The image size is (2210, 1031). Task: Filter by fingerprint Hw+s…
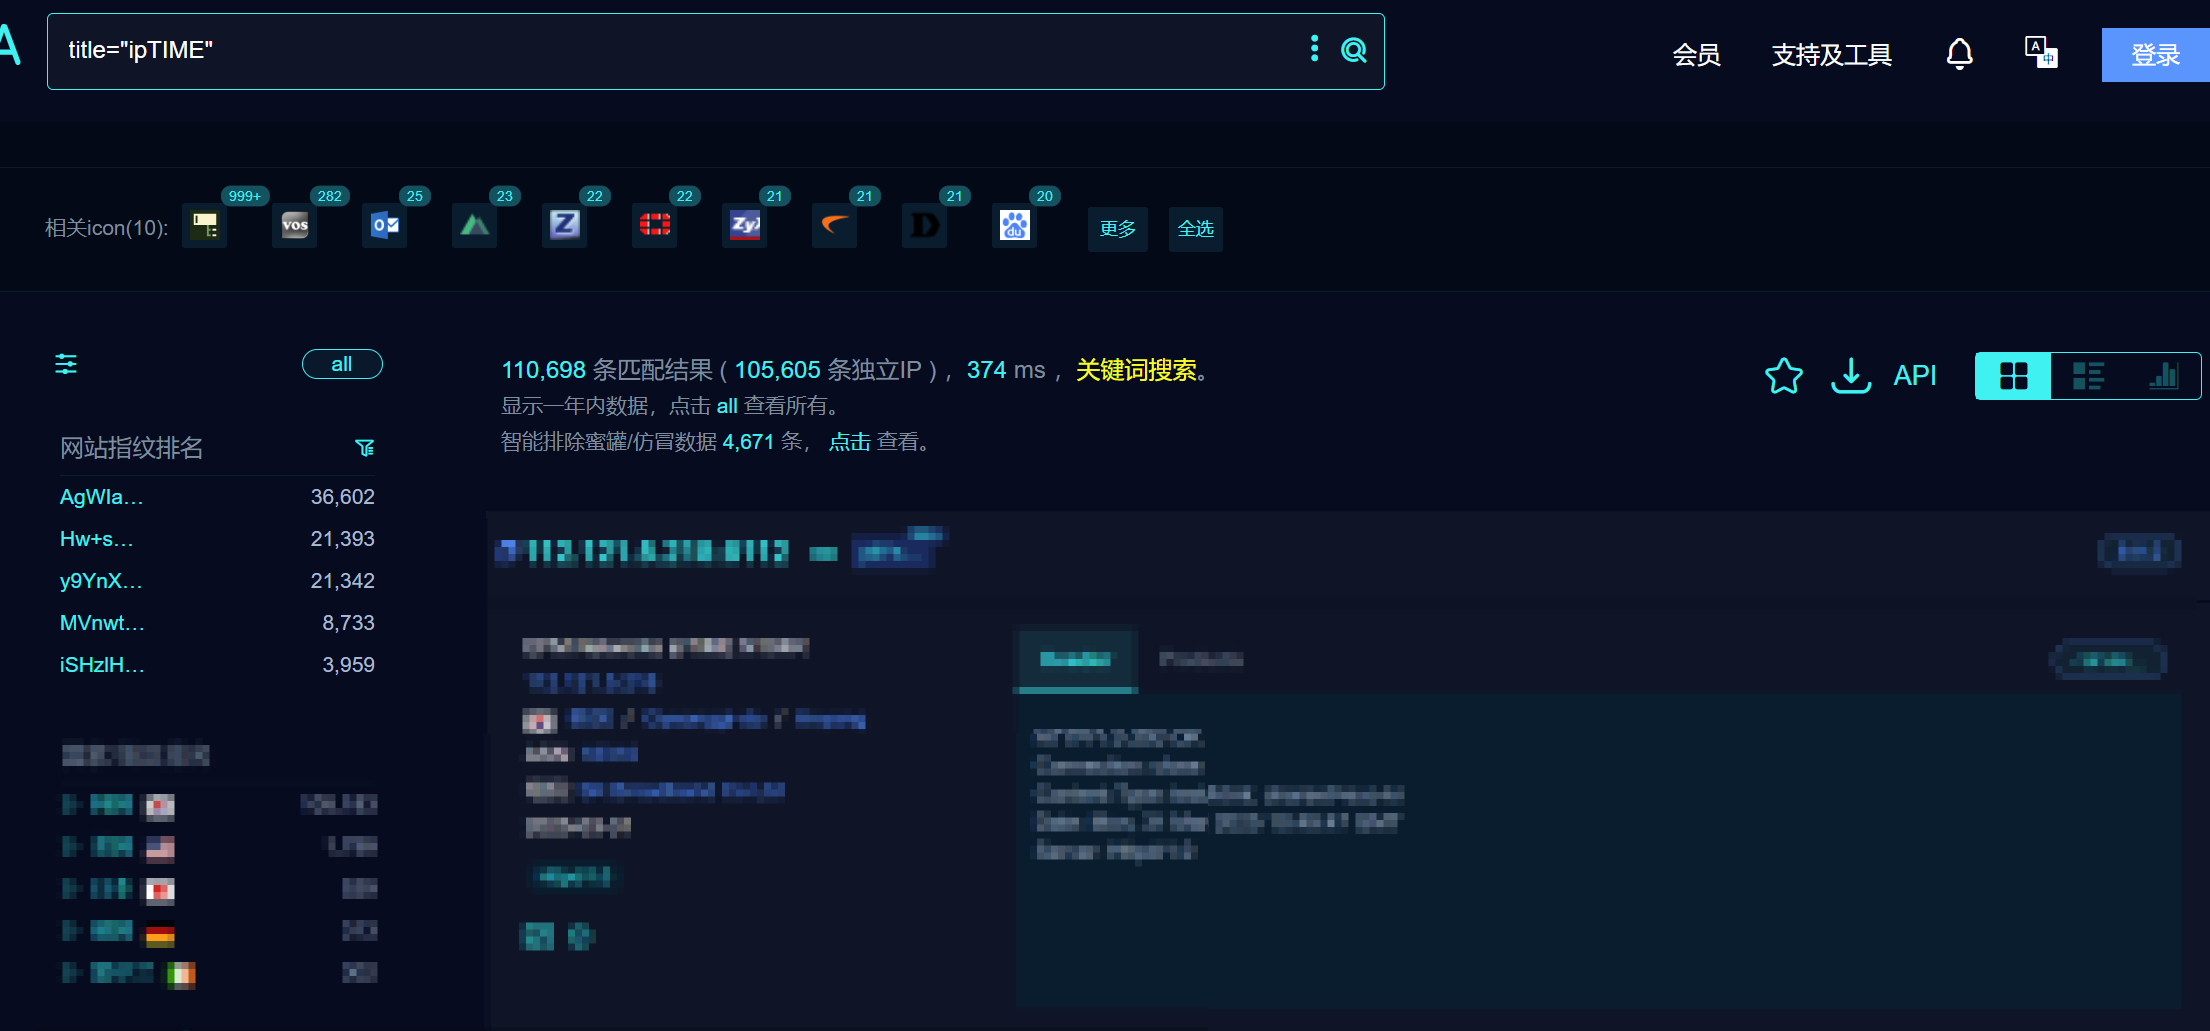(97, 539)
